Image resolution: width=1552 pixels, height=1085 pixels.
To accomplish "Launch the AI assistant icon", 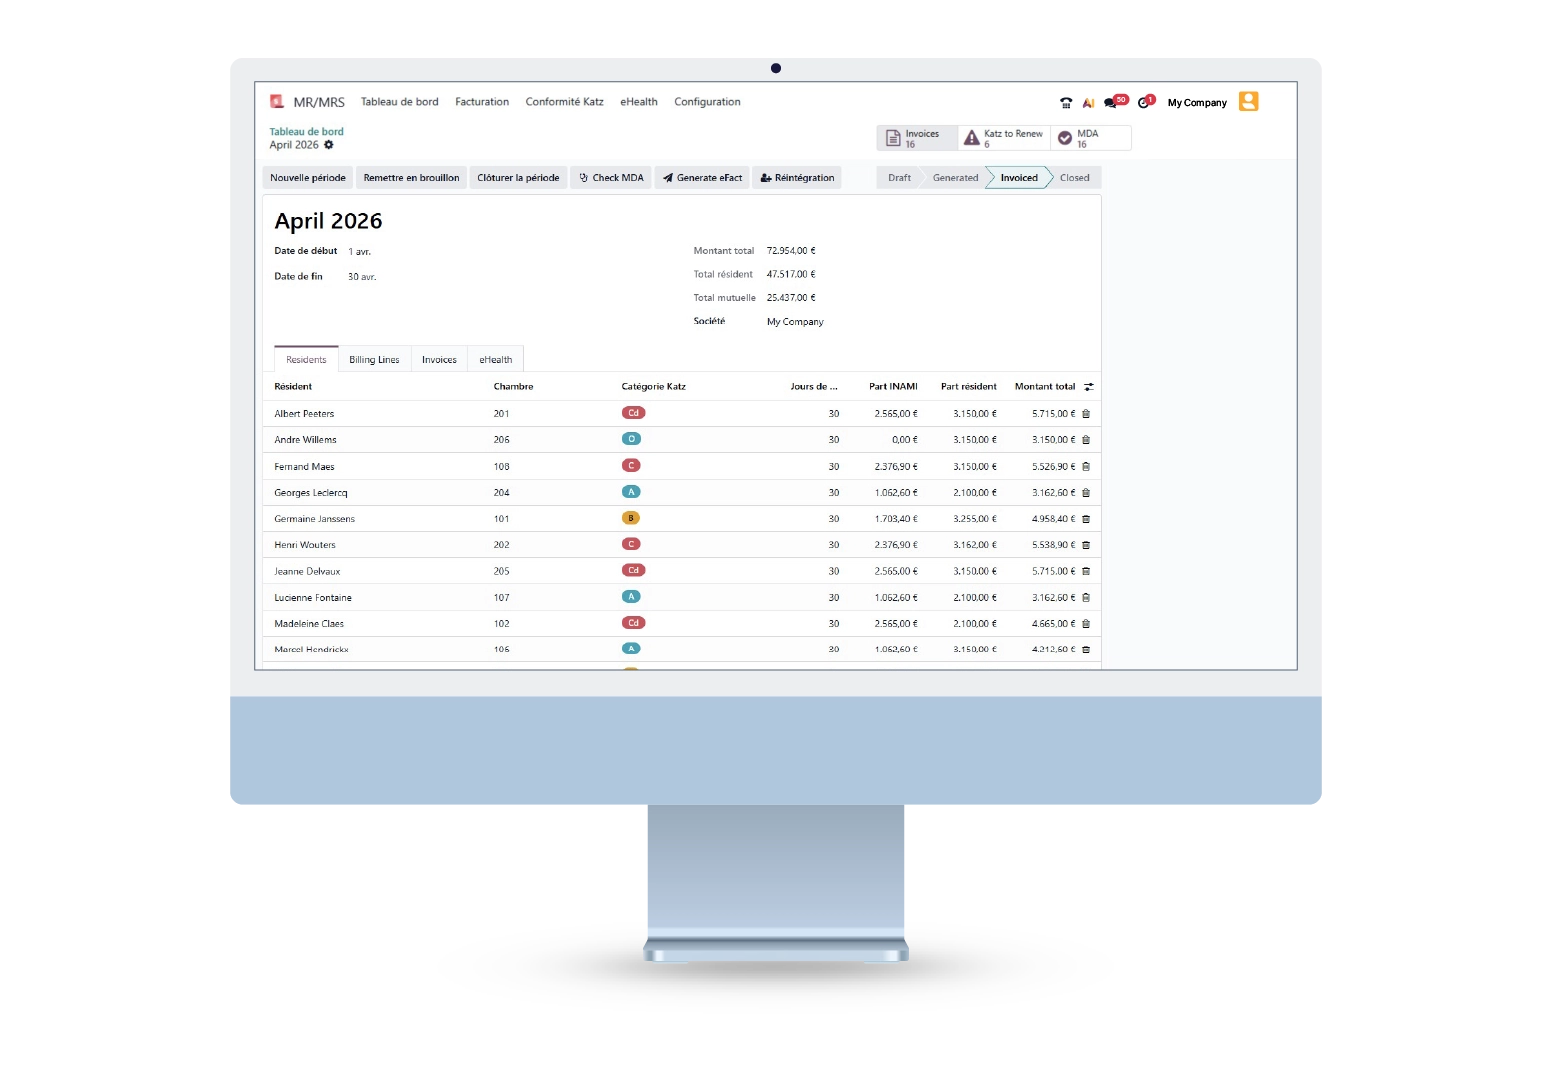I will coord(1088,103).
